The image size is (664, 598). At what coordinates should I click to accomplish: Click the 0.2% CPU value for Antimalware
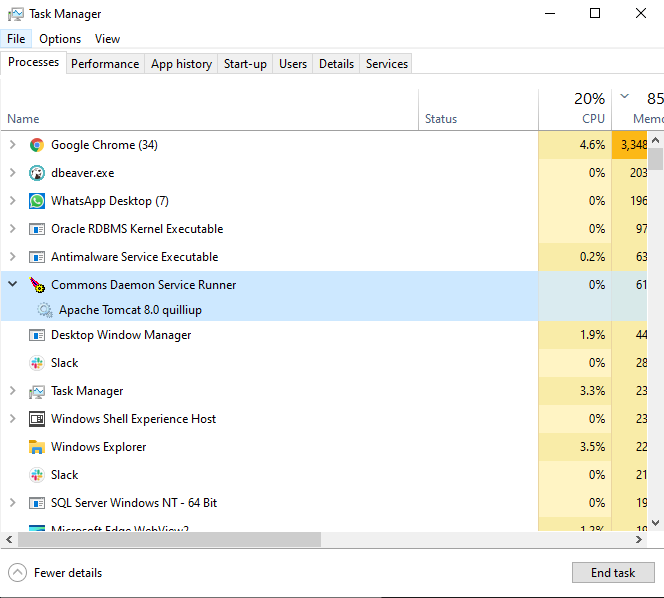pos(592,257)
